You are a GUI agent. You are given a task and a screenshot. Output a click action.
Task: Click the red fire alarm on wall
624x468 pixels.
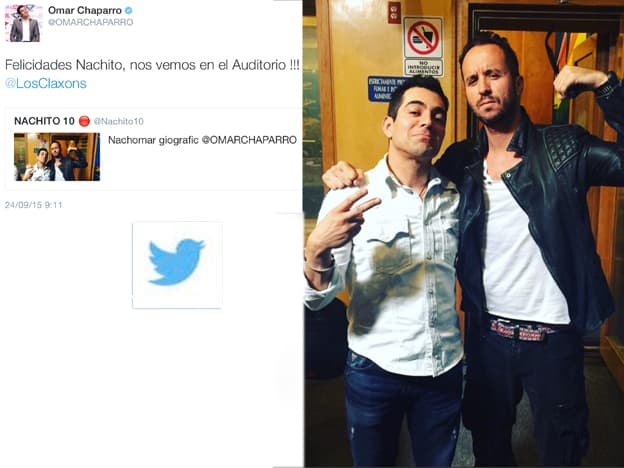(394, 12)
